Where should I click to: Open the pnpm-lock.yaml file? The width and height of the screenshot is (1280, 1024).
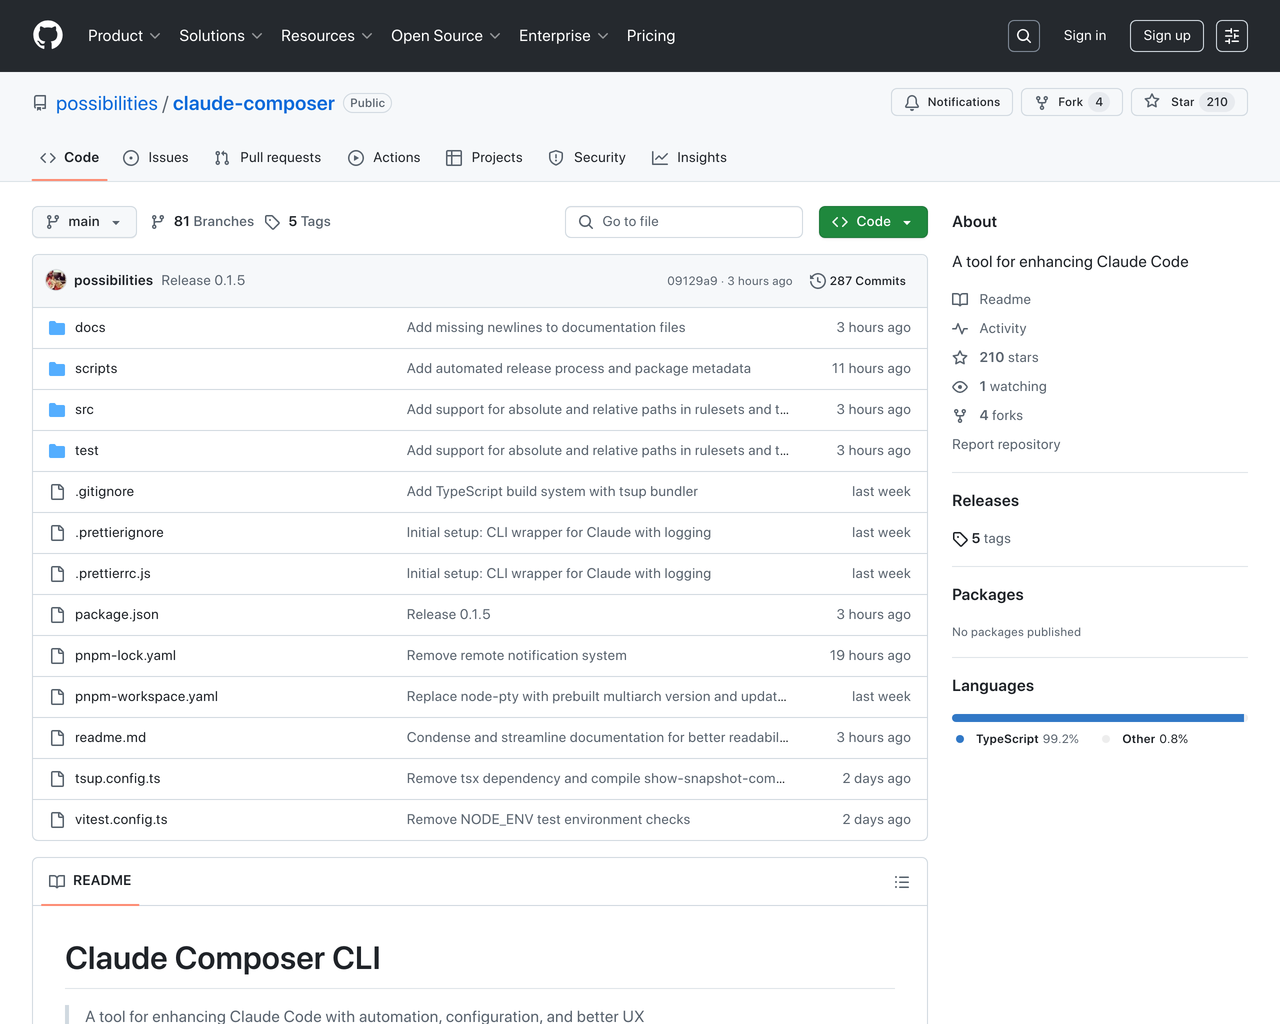125,656
